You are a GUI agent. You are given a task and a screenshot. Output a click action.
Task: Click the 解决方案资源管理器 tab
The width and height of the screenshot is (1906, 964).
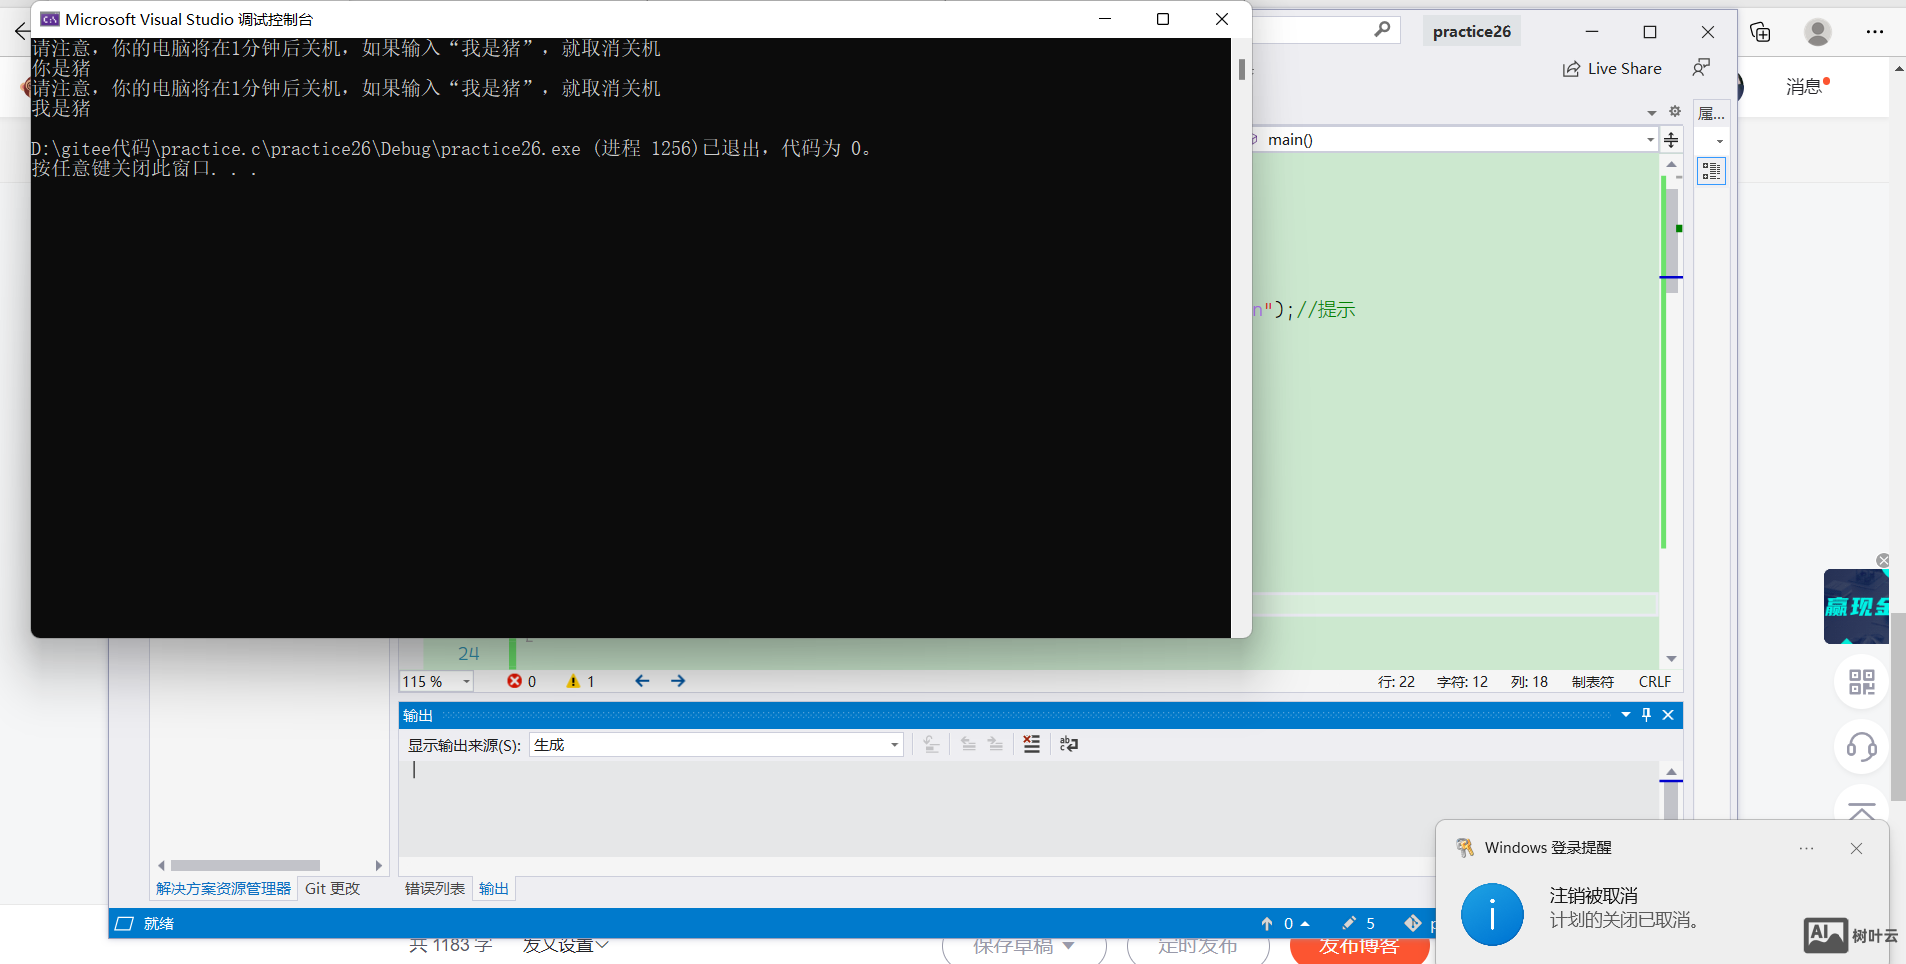223,889
